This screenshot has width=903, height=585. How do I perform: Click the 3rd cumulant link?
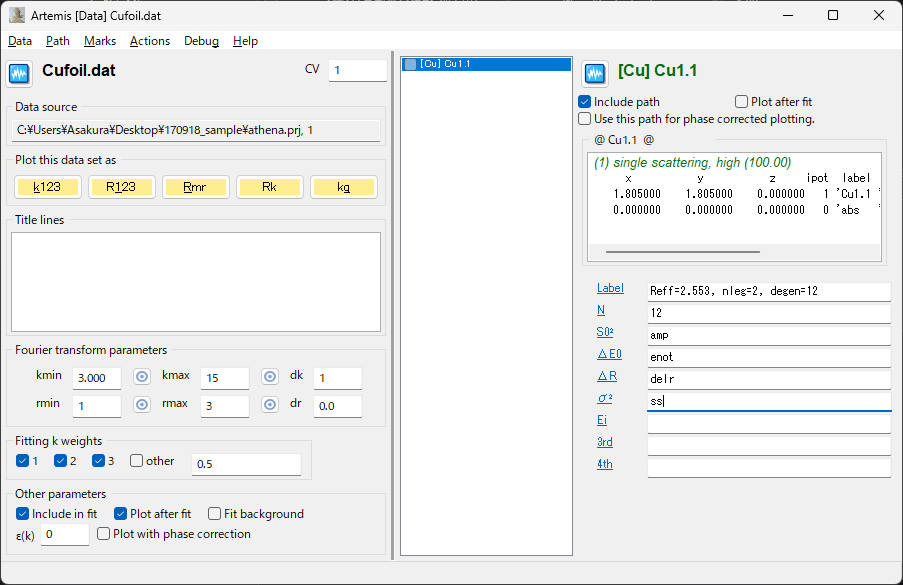point(605,442)
